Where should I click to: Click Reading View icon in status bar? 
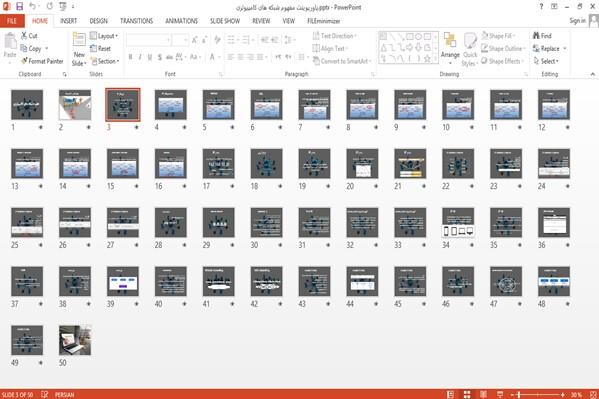[483, 394]
